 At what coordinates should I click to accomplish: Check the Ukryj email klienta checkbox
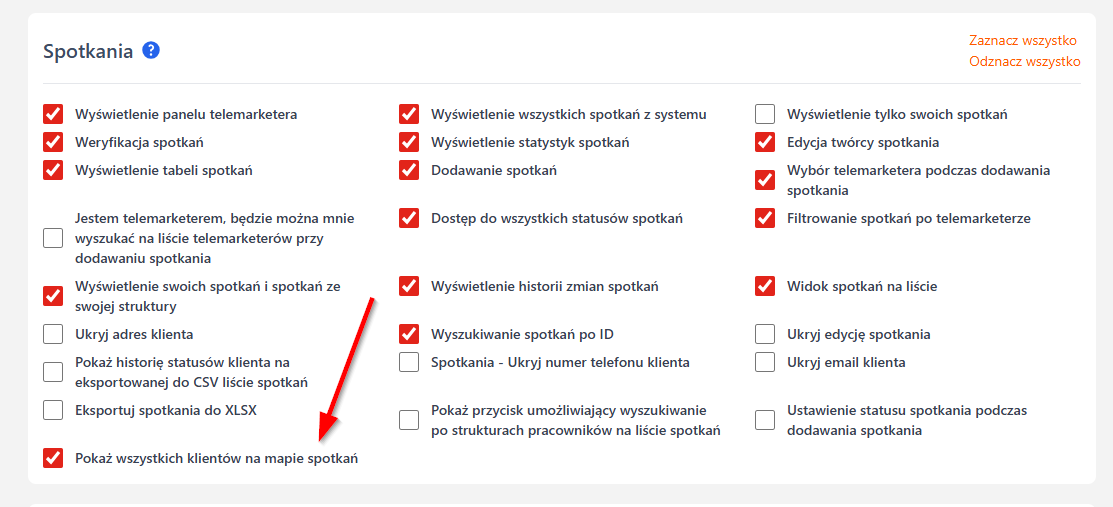[765, 362]
